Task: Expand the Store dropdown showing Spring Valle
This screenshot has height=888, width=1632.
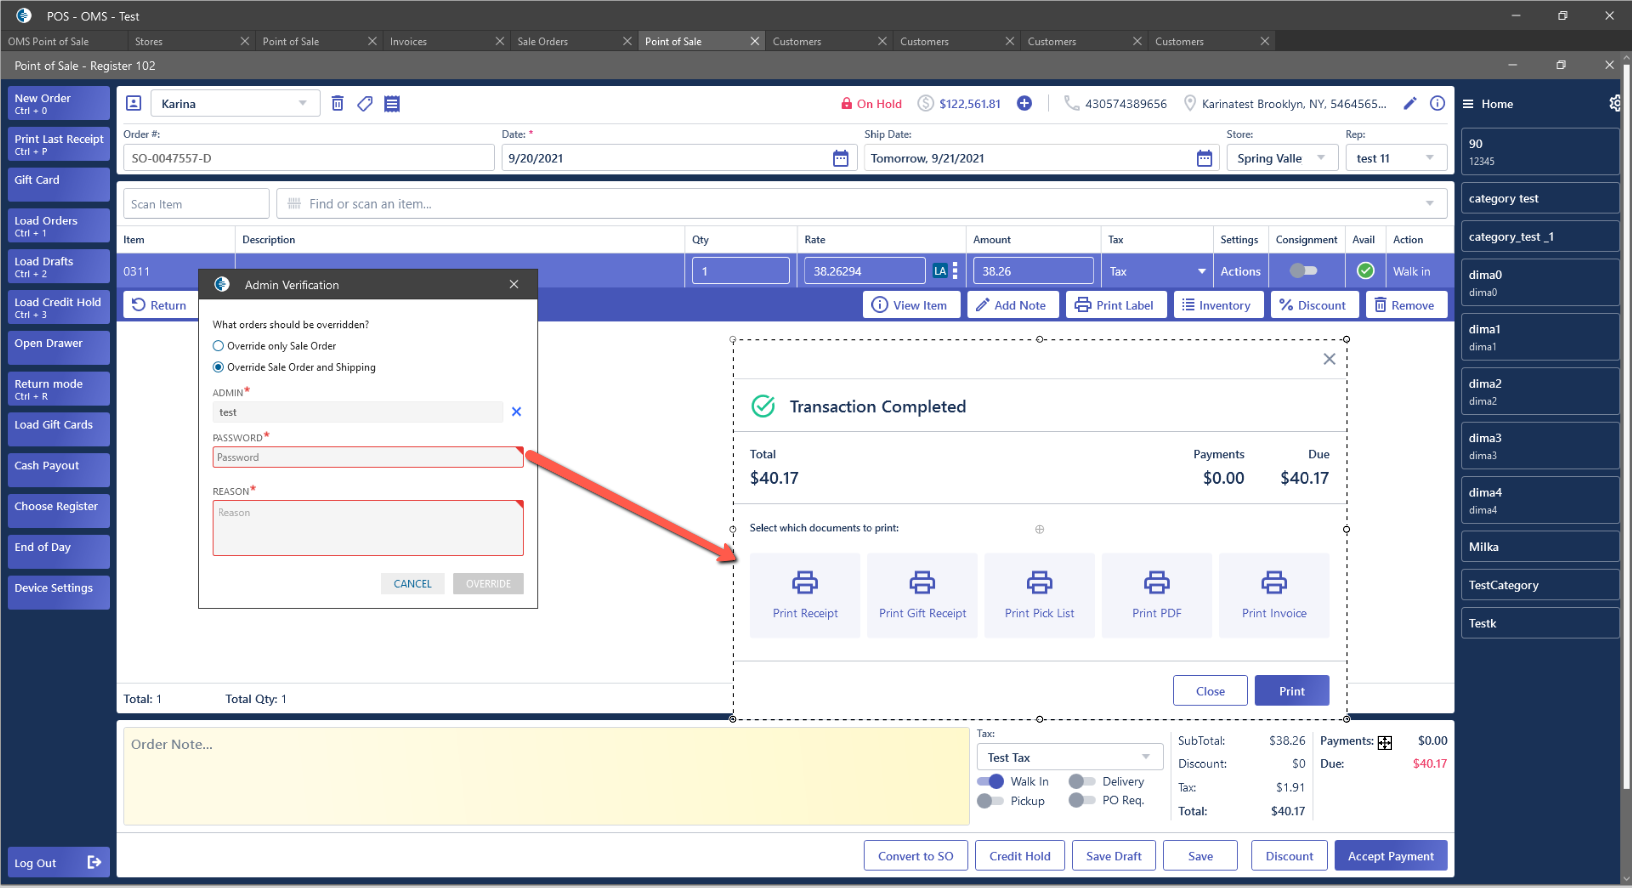Action: (1320, 158)
